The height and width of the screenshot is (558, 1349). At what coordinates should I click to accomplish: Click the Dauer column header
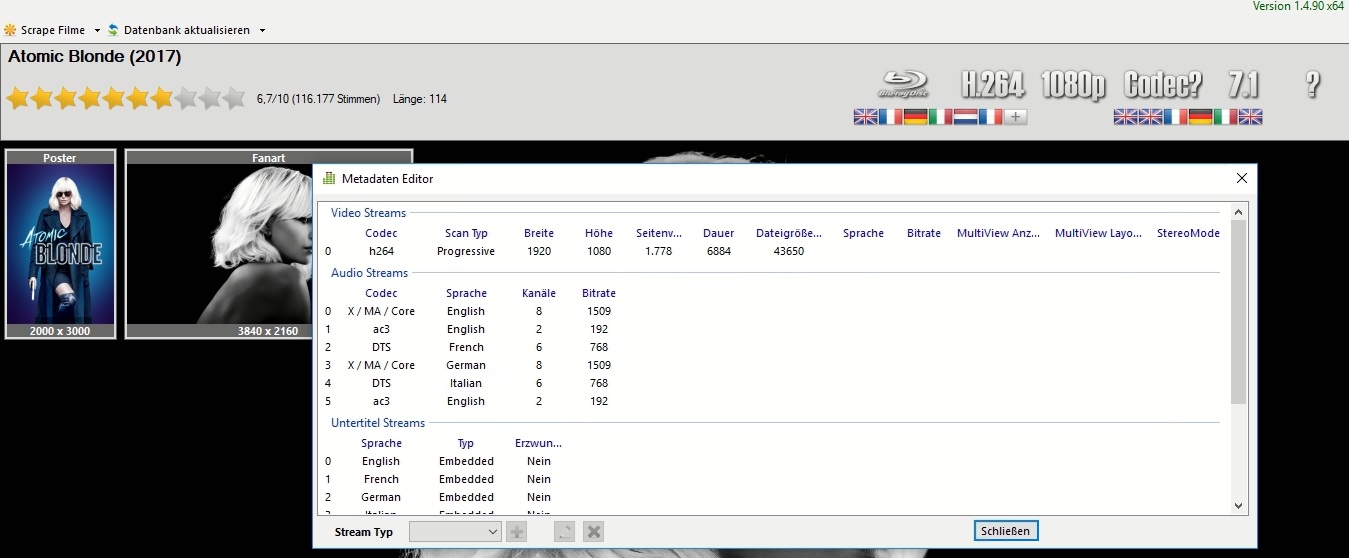(x=718, y=233)
